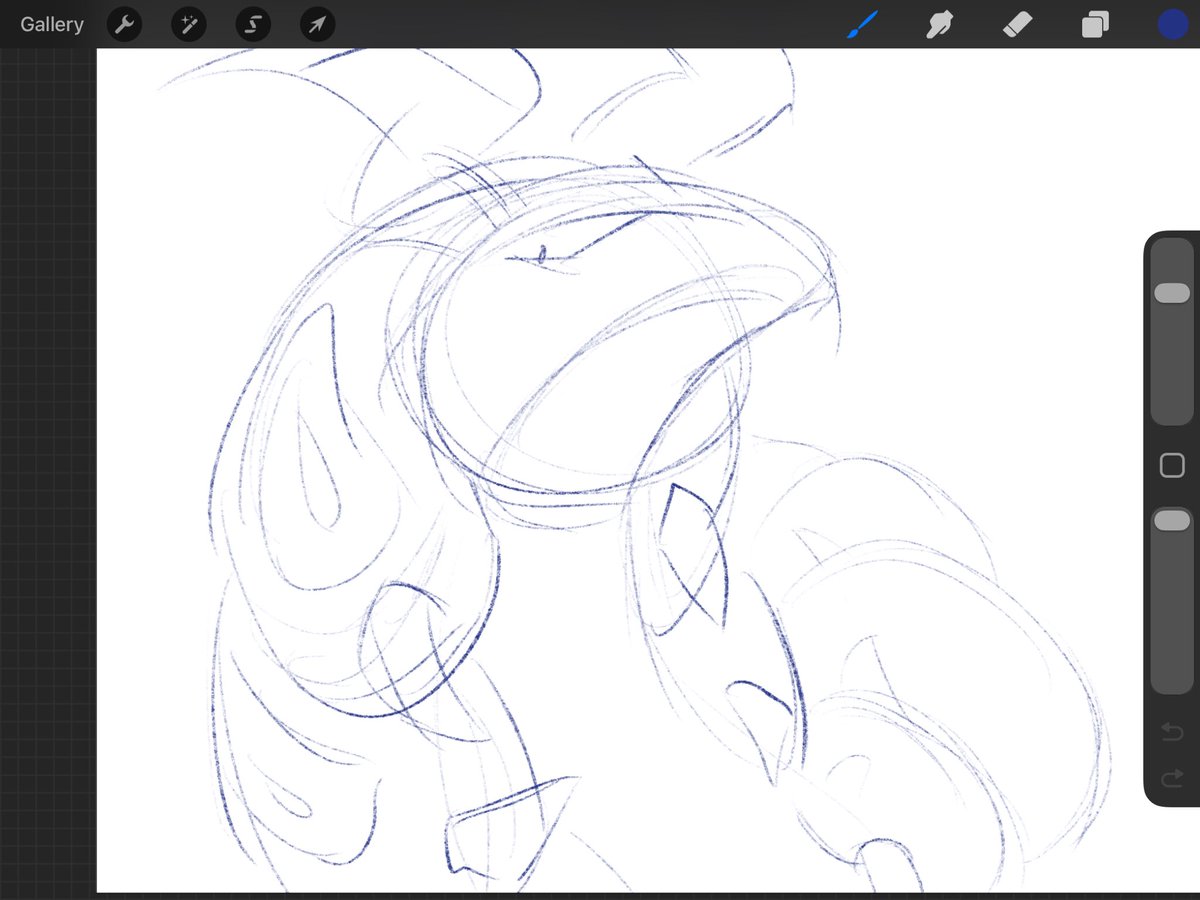Open the Adjustments magic wand menu
The image size is (1200, 900).
click(189, 24)
